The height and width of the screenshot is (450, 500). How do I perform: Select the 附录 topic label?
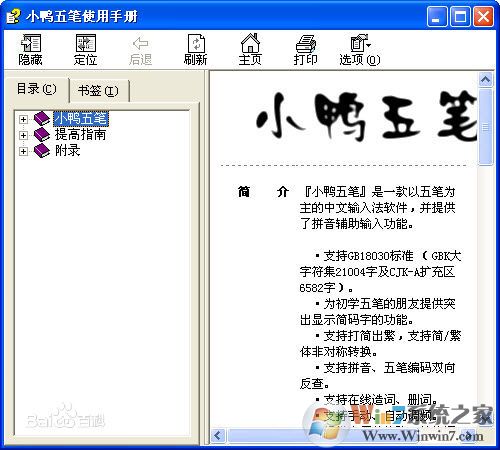click(68, 150)
